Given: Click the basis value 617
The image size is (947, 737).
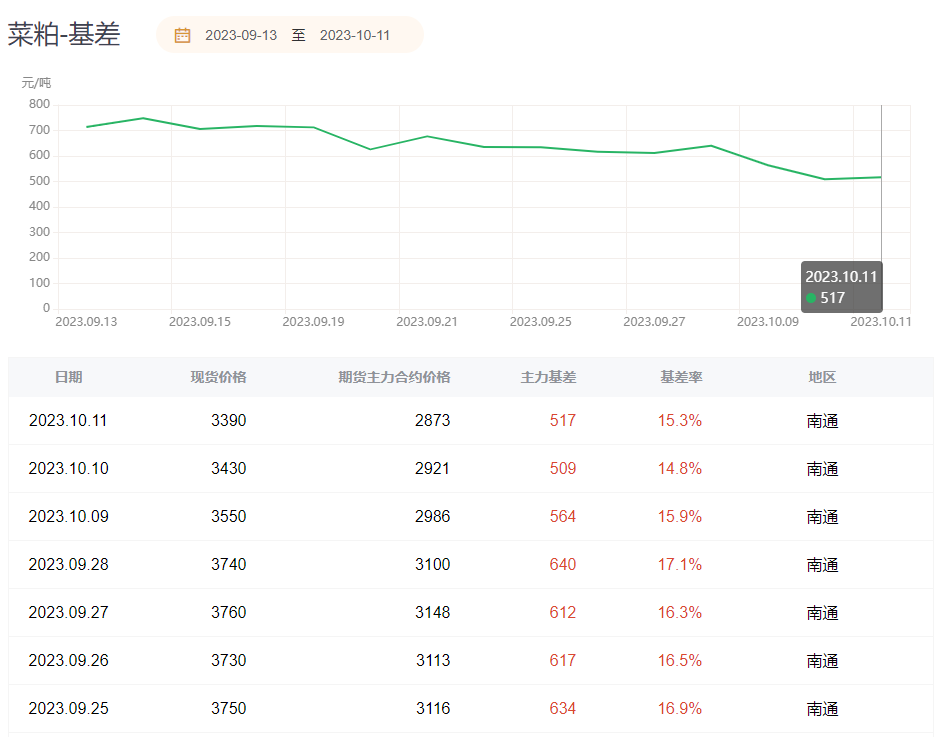Looking at the screenshot, I should tap(562, 660).
